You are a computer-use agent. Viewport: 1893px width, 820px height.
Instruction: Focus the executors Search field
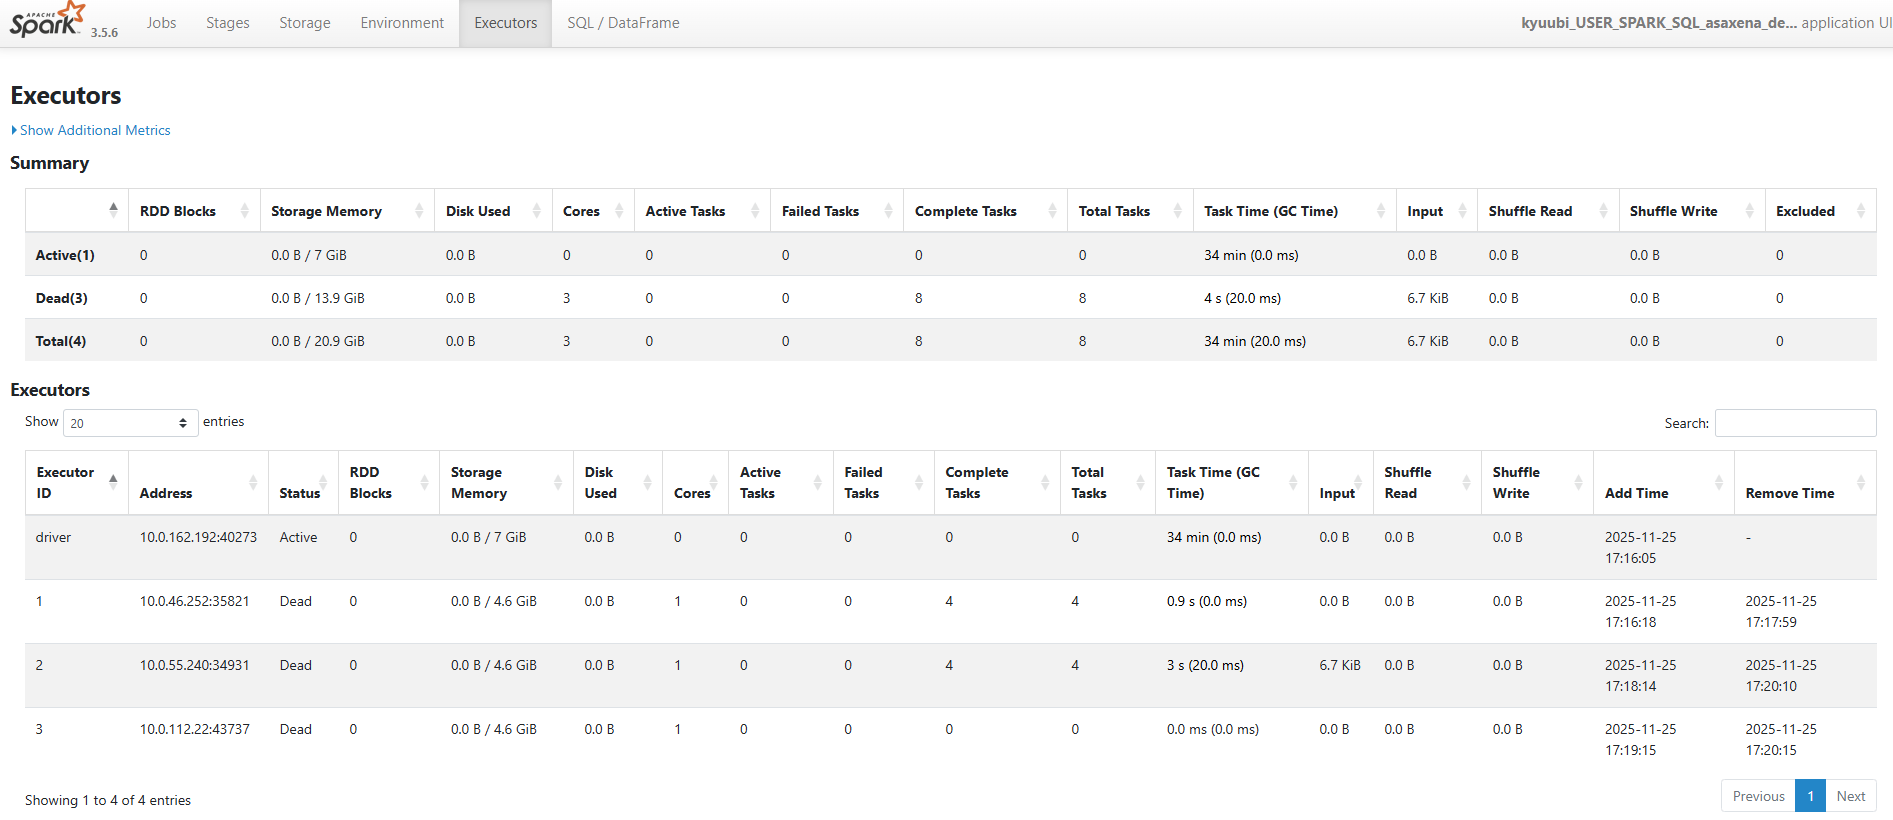1795,423
